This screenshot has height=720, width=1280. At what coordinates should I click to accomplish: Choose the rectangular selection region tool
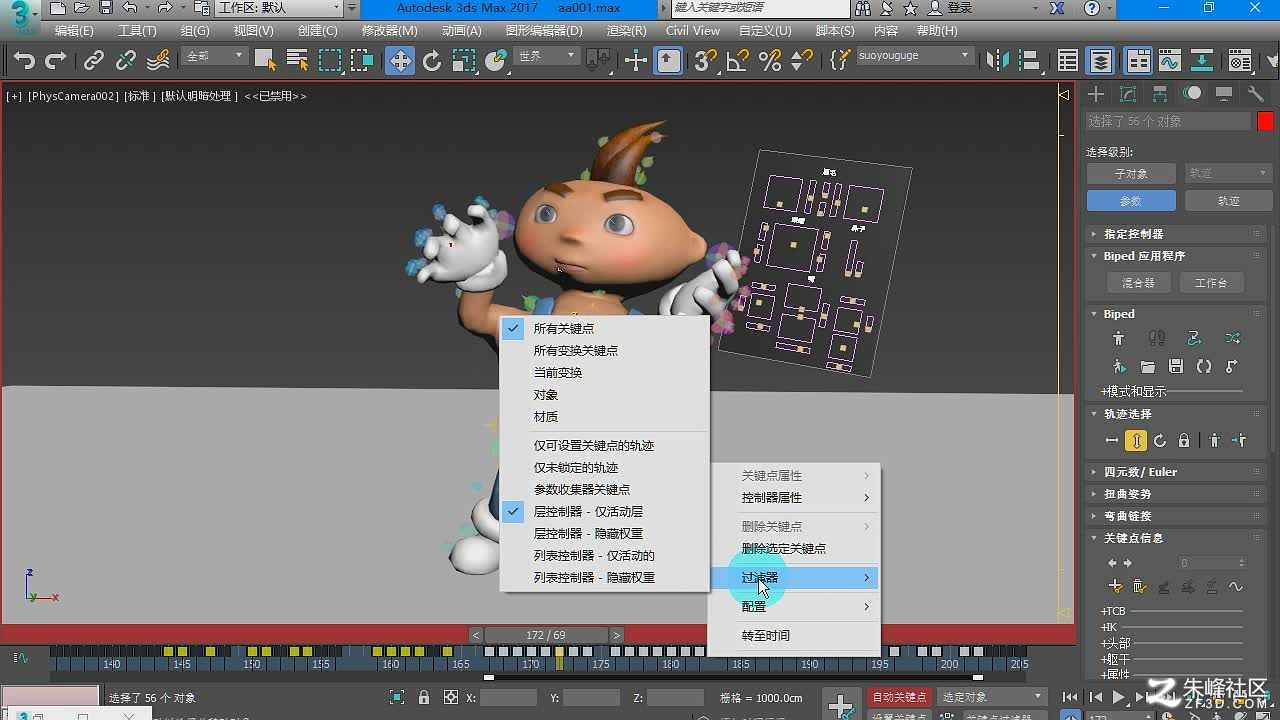point(330,61)
